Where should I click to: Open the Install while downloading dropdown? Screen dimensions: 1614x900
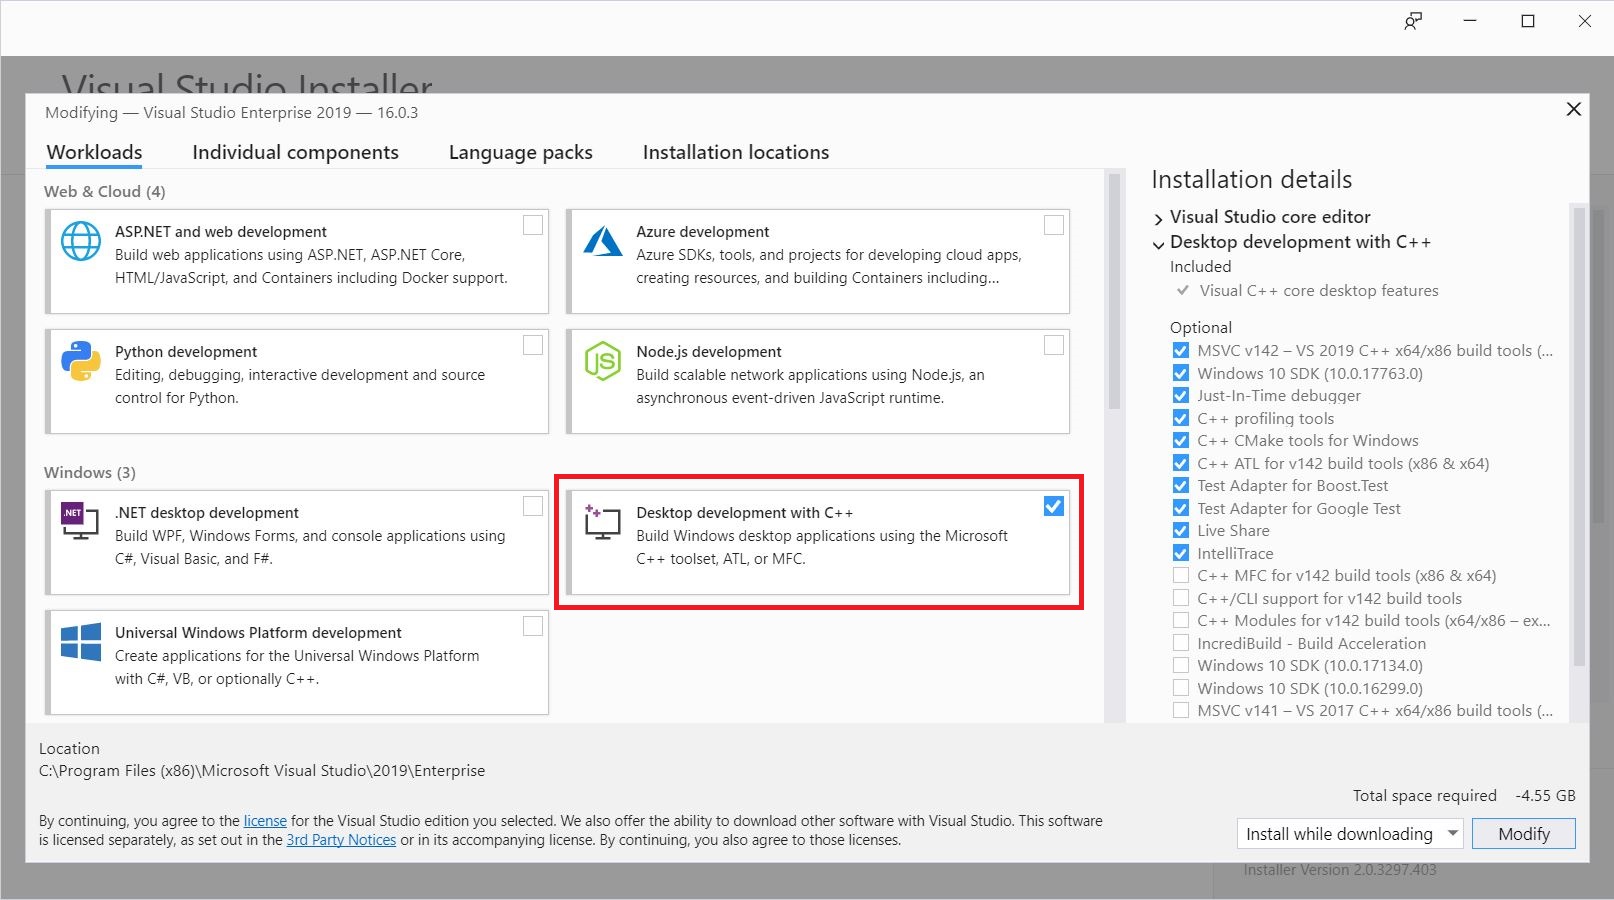pos(1451,833)
